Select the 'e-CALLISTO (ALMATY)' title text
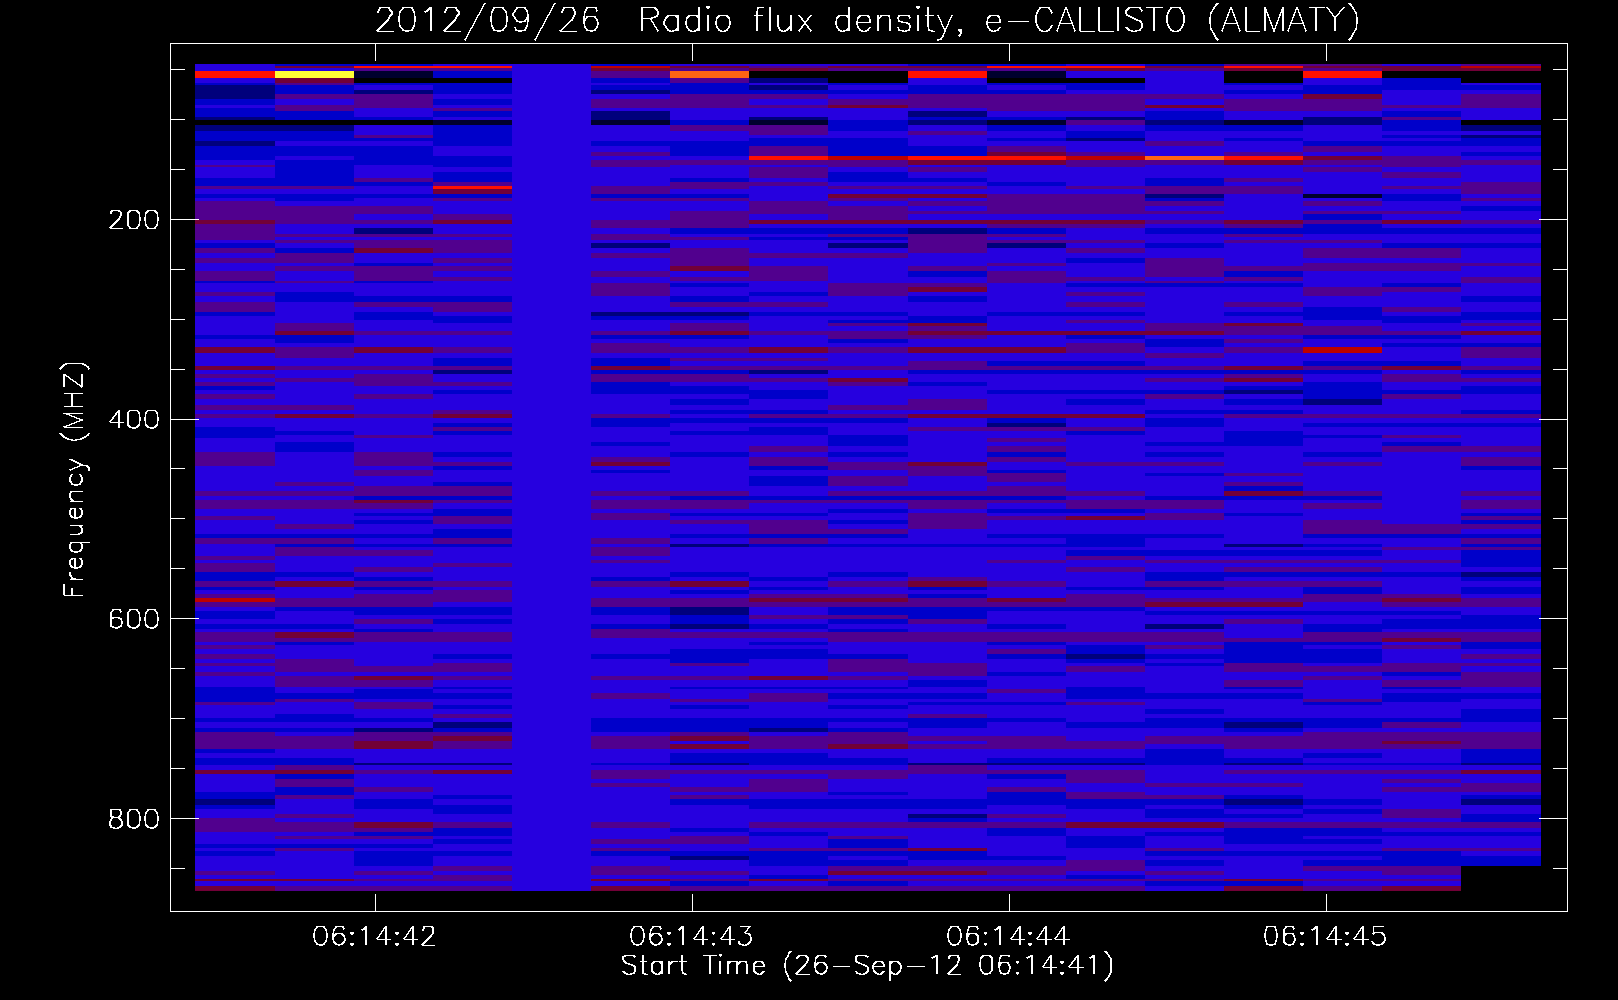The image size is (1618, 1000). coord(1172,20)
